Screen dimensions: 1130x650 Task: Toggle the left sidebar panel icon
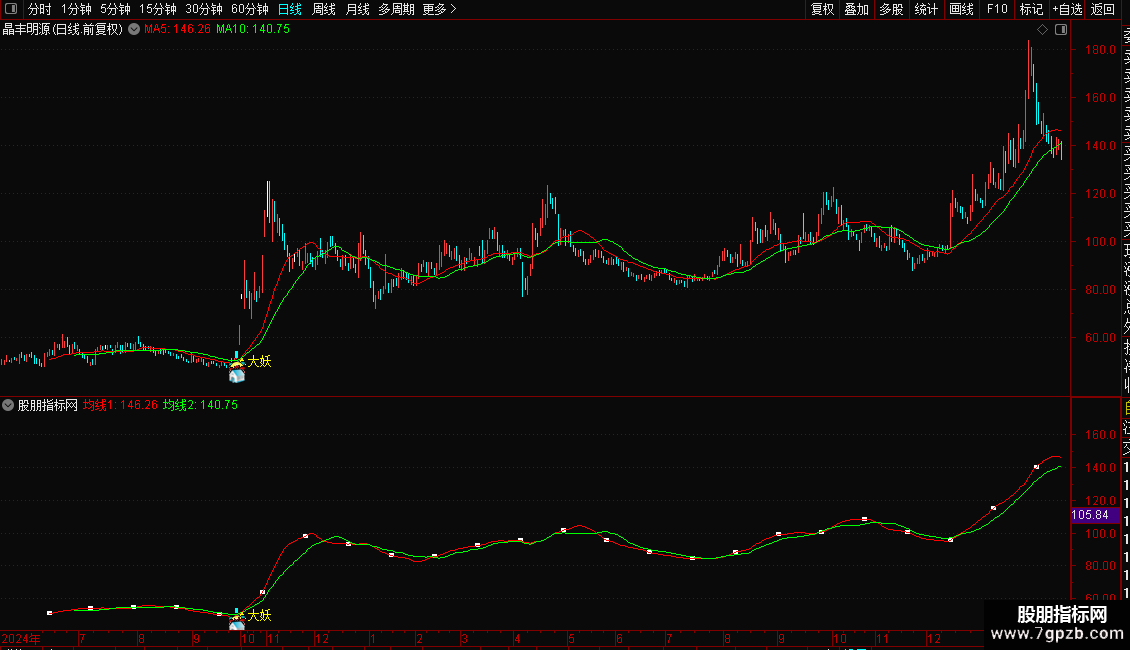[x=11, y=9]
